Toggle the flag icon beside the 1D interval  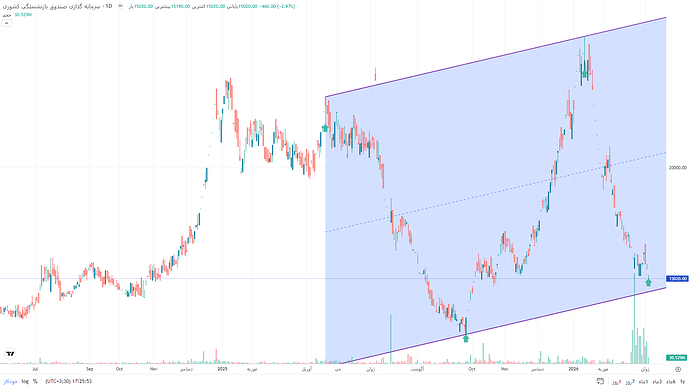click(121, 6)
